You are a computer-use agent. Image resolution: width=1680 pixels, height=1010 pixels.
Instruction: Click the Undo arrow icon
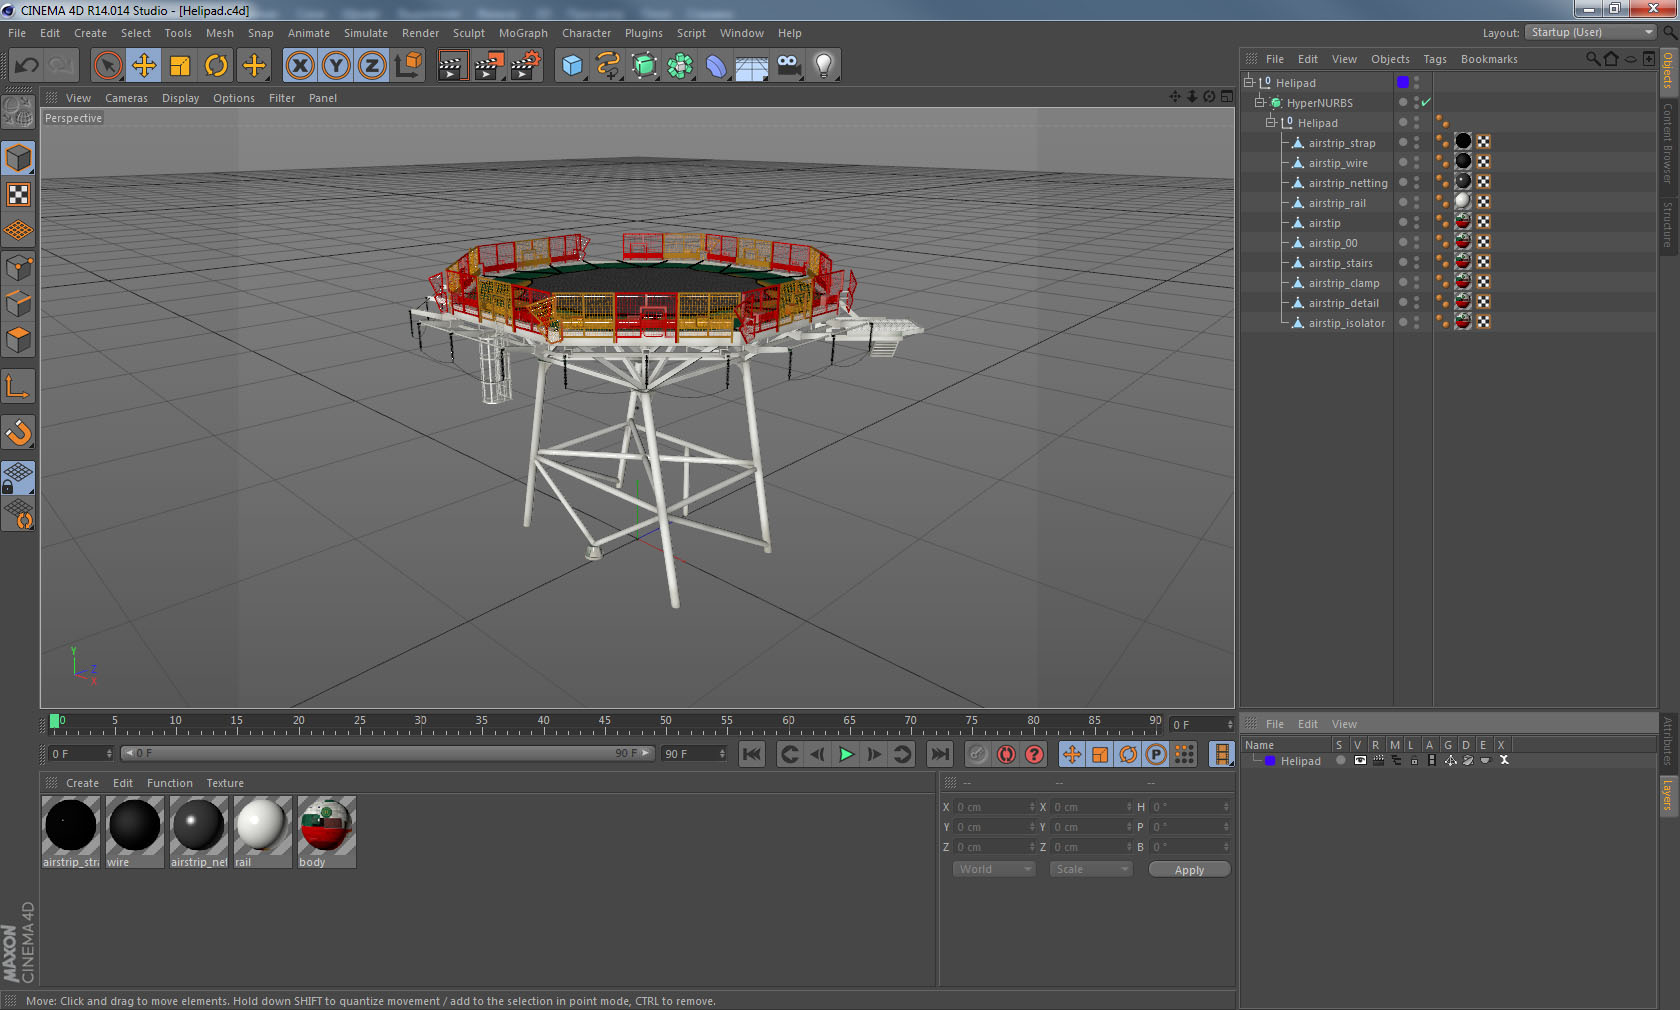(26, 66)
